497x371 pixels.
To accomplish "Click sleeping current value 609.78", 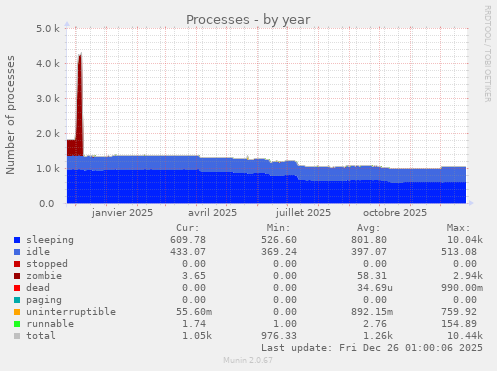I will click(188, 240).
